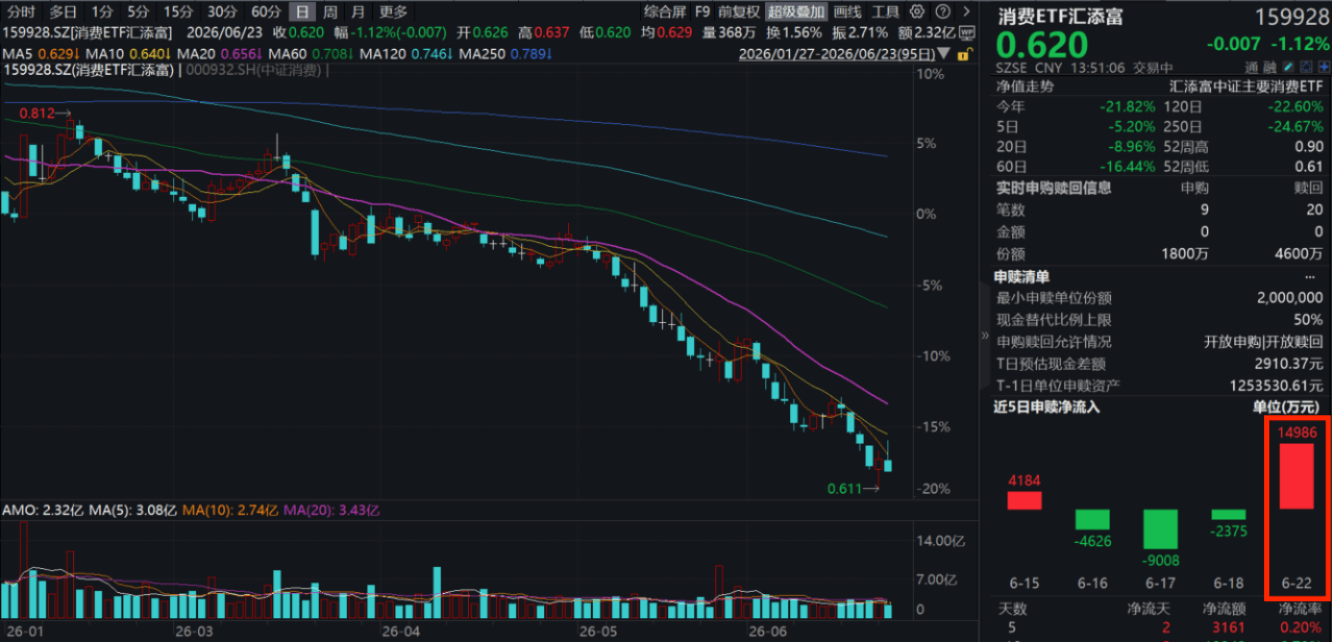The width and height of the screenshot is (1332, 642).
Task: Click the 14986 red bar for 6-22
Action: pos(1296,476)
